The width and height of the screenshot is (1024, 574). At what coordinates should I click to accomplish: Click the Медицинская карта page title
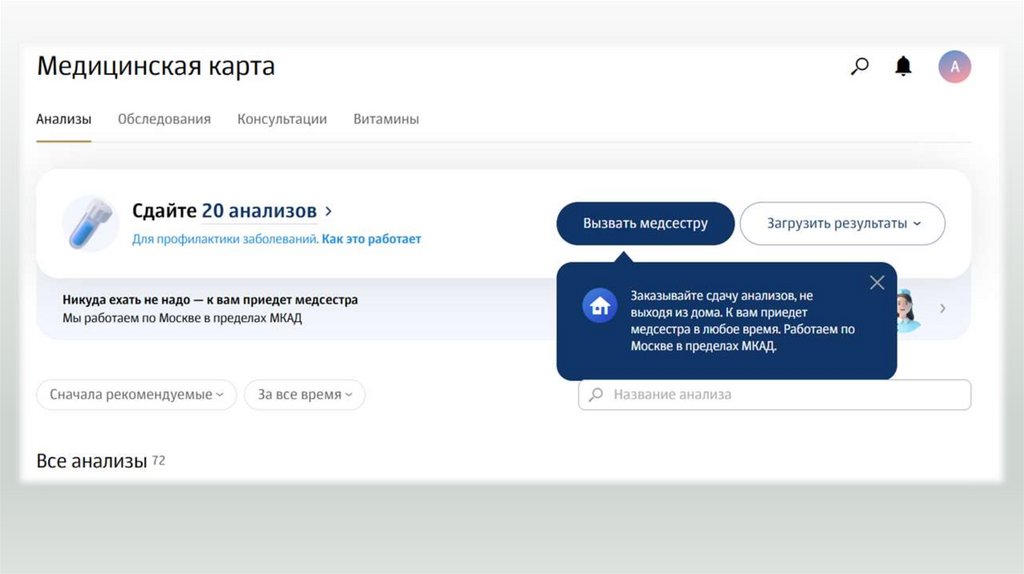pyautogui.click(x=155, y=67)
